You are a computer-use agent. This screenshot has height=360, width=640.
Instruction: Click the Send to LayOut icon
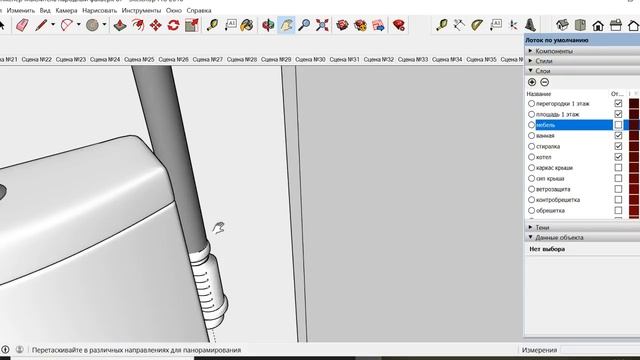378,25
